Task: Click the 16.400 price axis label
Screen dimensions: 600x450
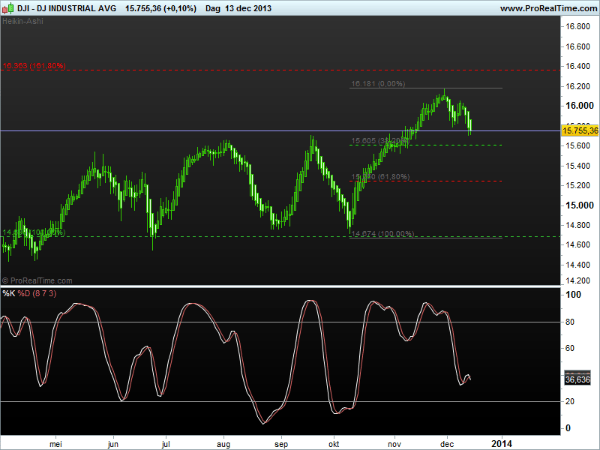Action: (x=578, y=66)
